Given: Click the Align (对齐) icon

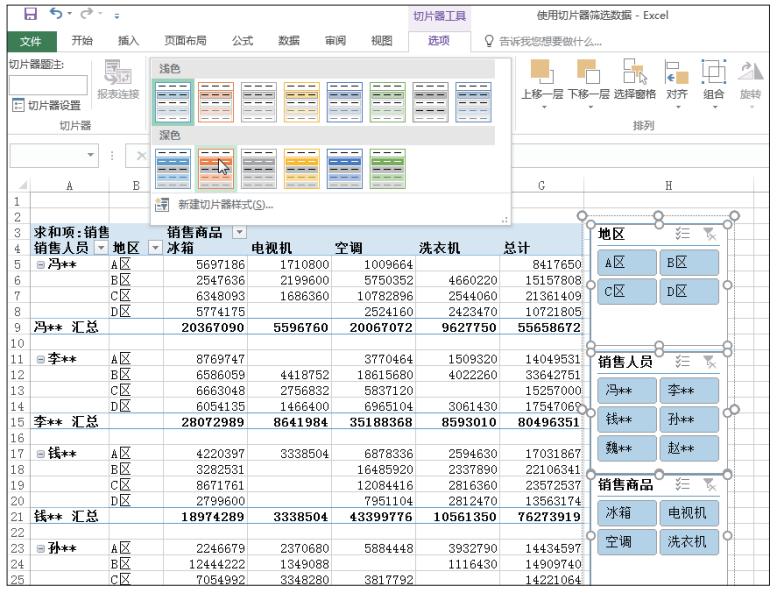Looking at the screenshot, I should pos(677,72).
